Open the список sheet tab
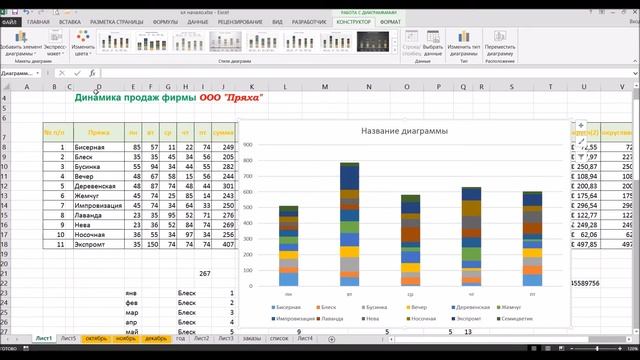Image resolution: width=640 pixels, height=360 pixels. click(279, 338)
